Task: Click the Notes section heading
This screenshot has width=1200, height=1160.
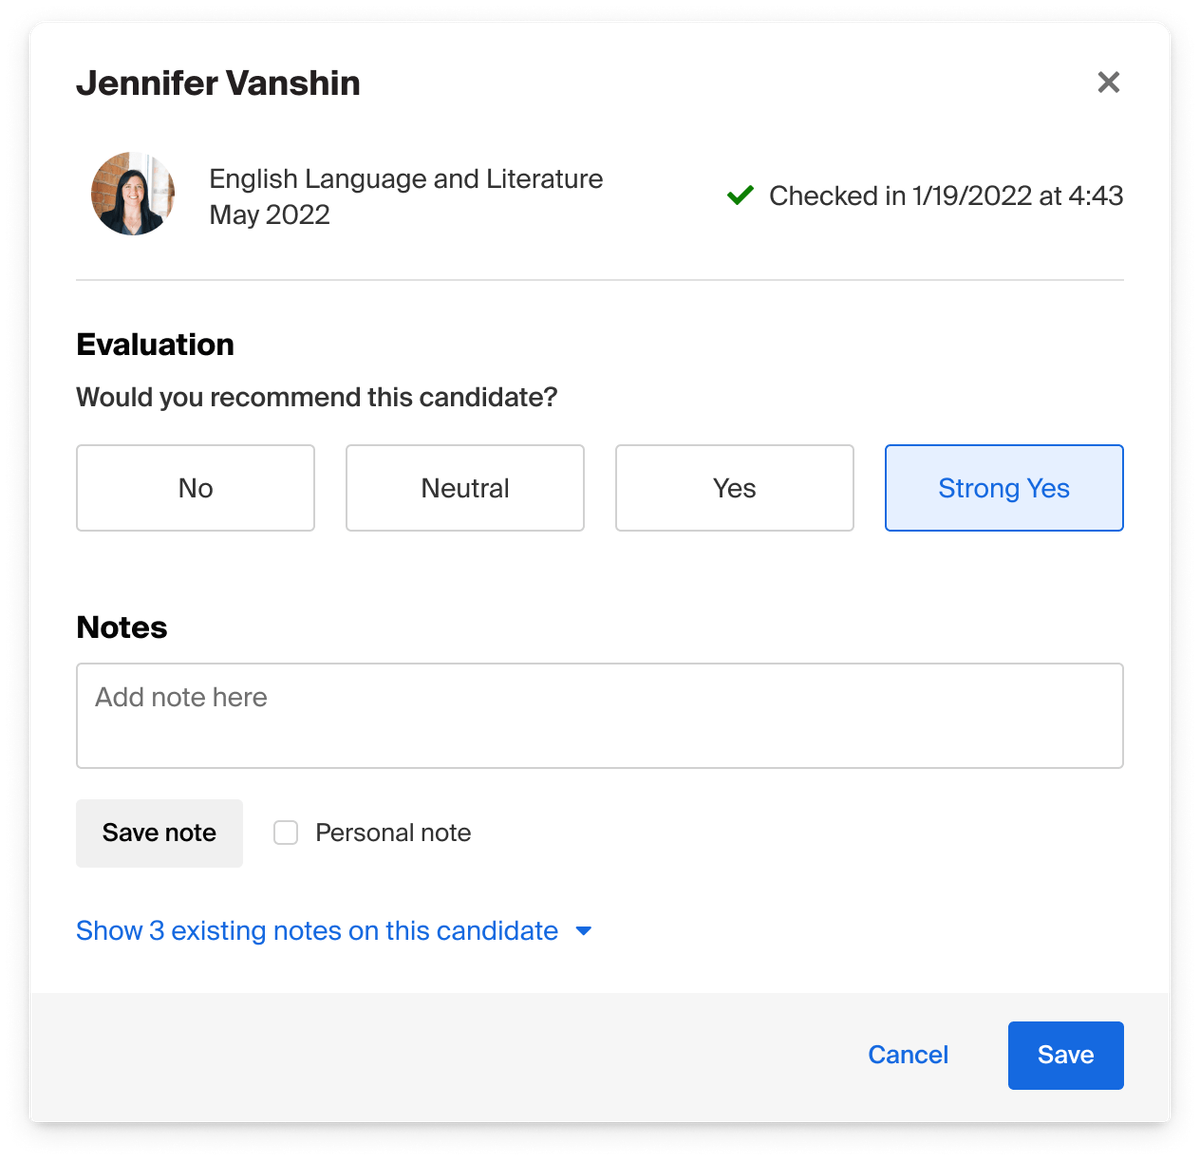Action: click(121, 627)
